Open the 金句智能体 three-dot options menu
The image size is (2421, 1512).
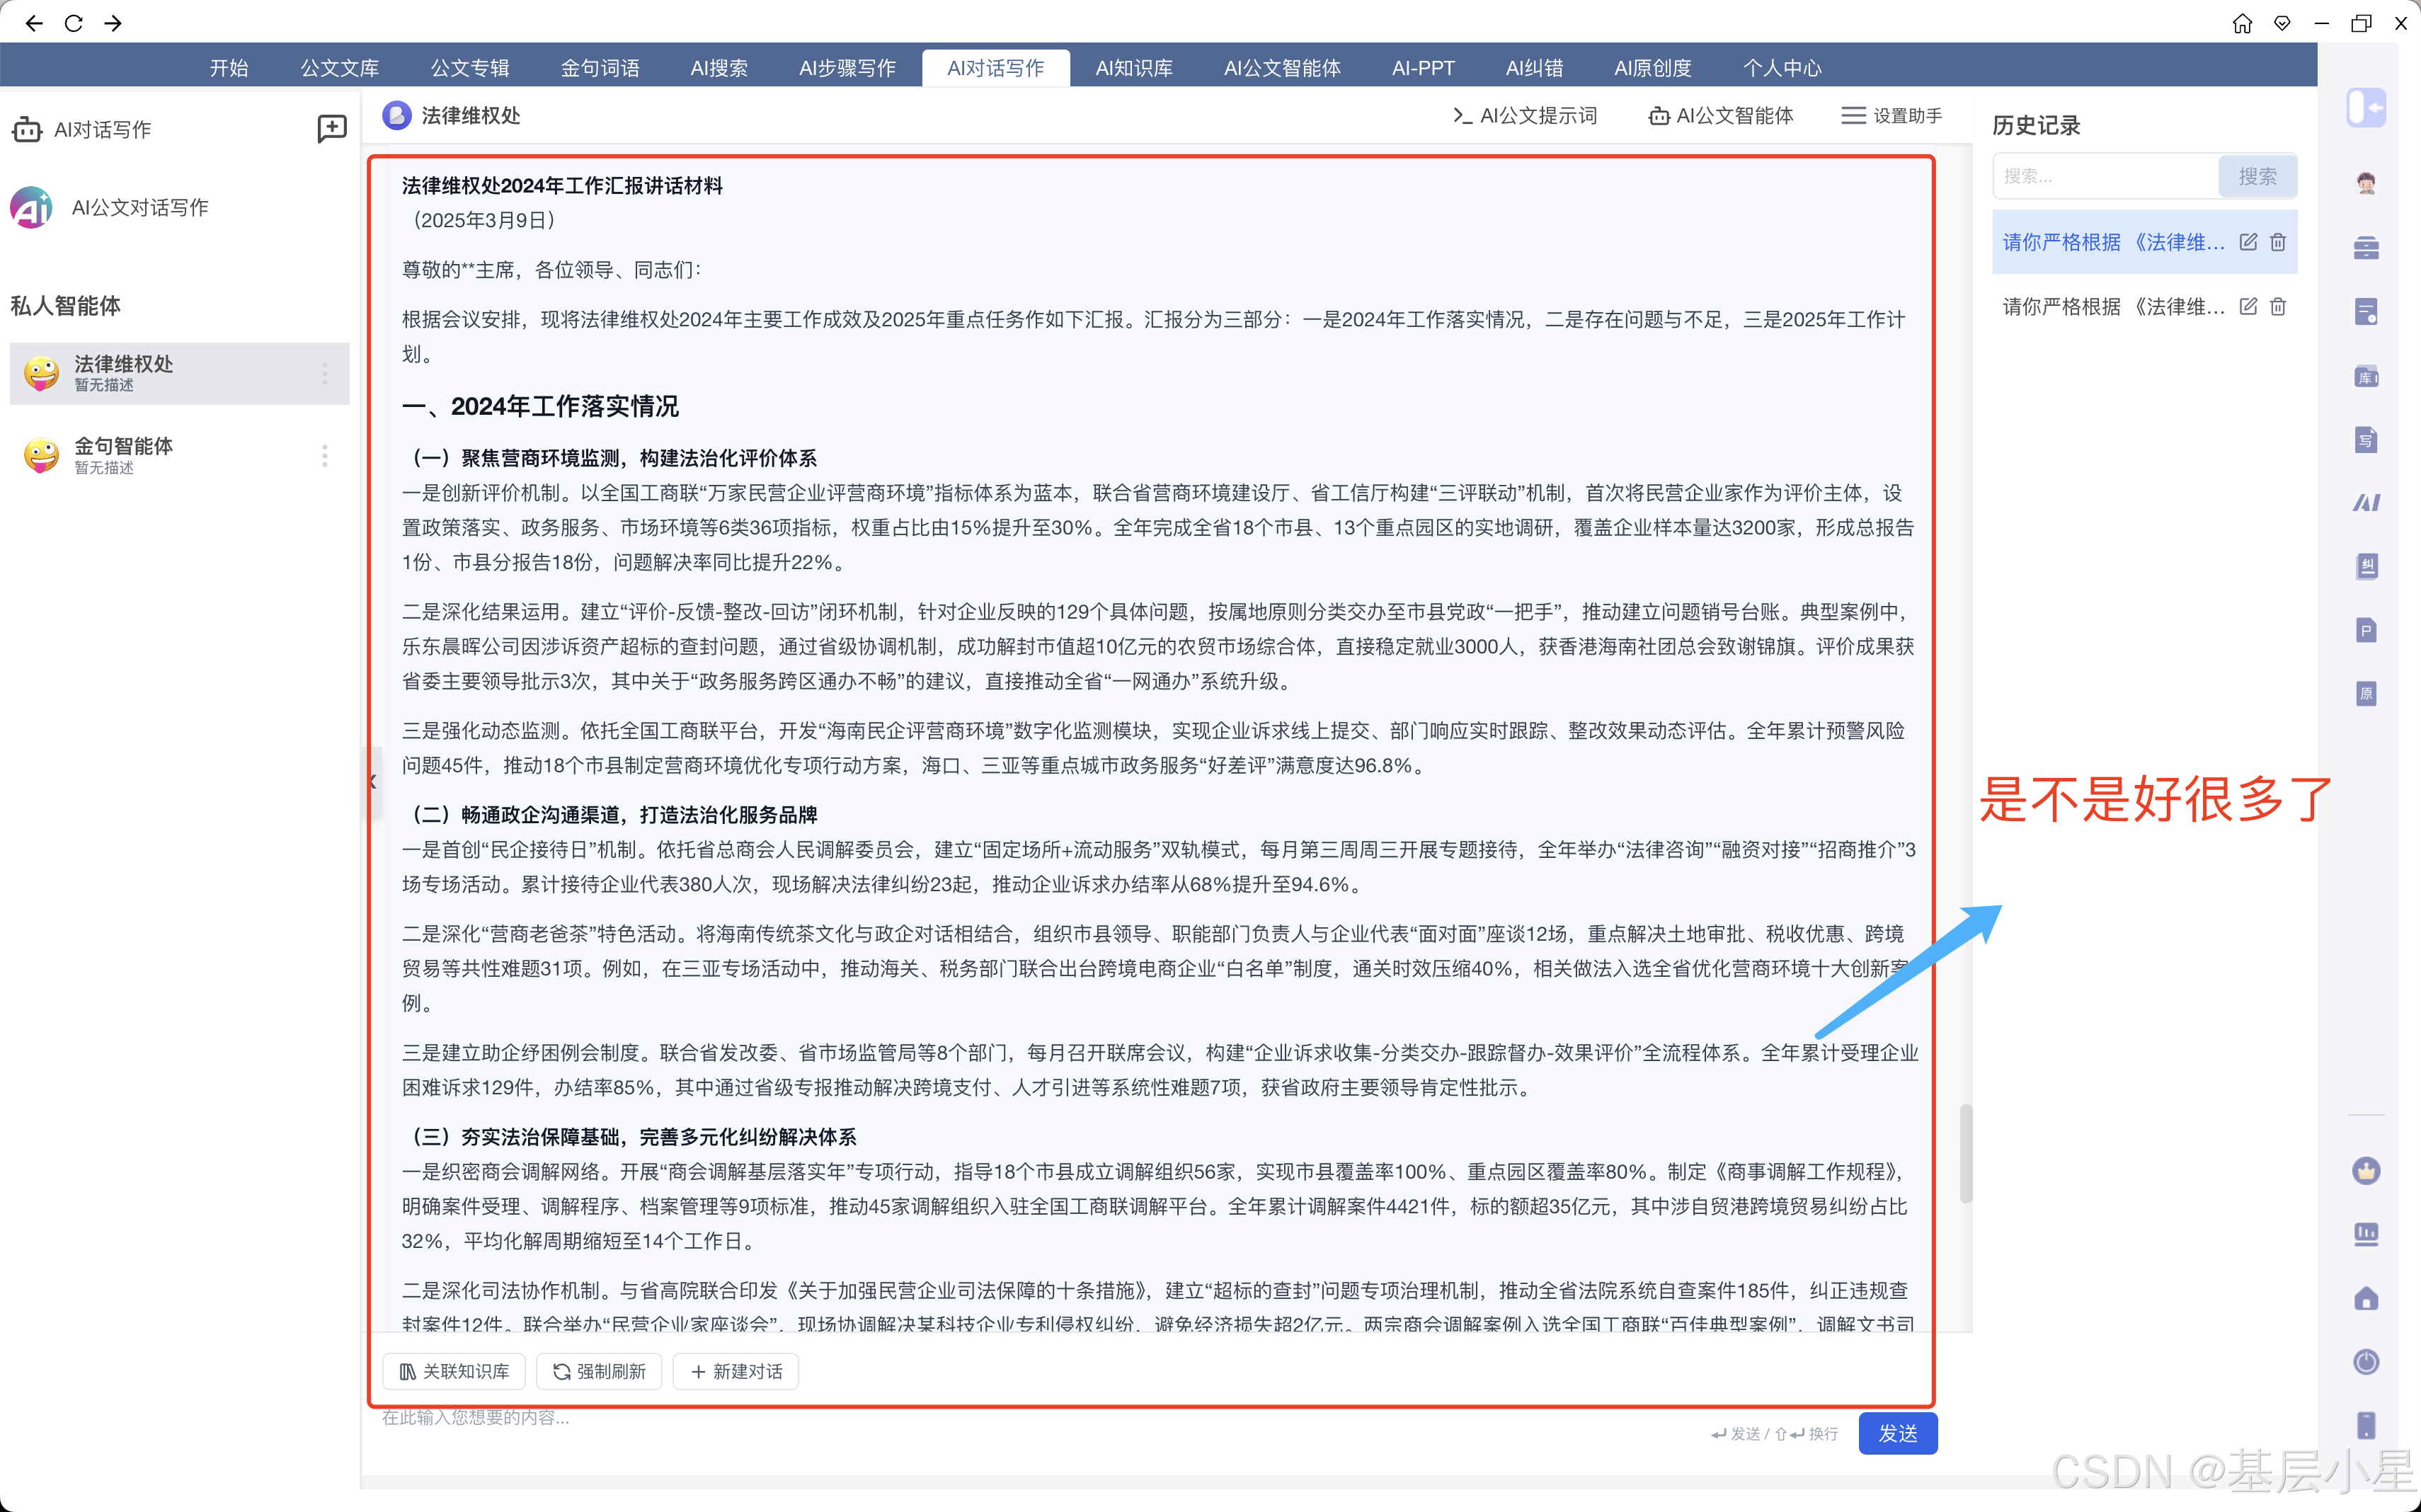pyautogui.click(x=324, y=456)
